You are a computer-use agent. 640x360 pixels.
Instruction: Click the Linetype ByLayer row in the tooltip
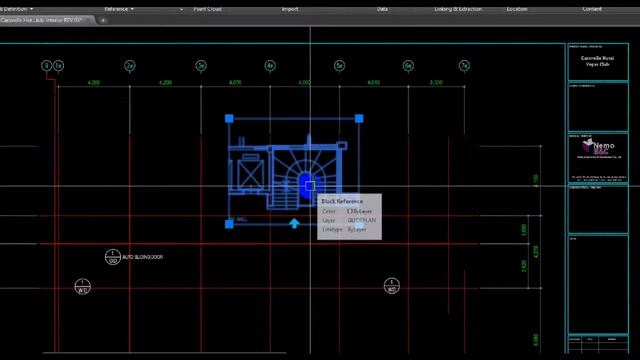(x=344, y=229)
